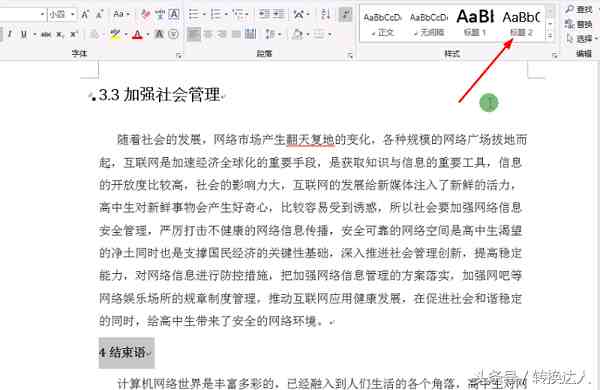Click the paragraph Shading paint bucket icon
Screen dimensions: 600x390
[x=298, y=34]
